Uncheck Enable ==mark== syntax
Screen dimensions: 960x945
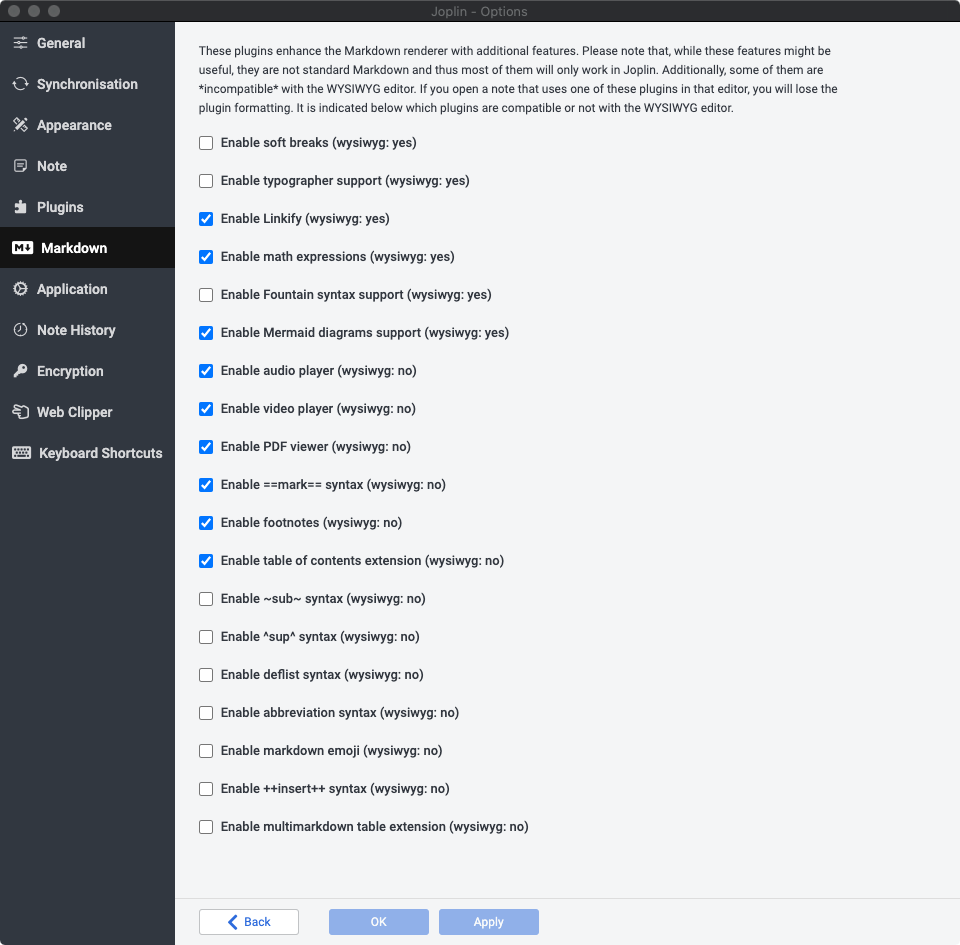pos(206,485)
